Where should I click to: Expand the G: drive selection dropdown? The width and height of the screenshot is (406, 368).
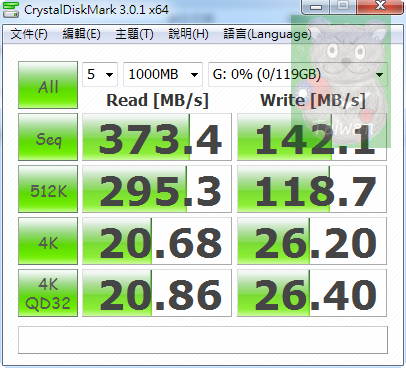(x=298, y=74)
